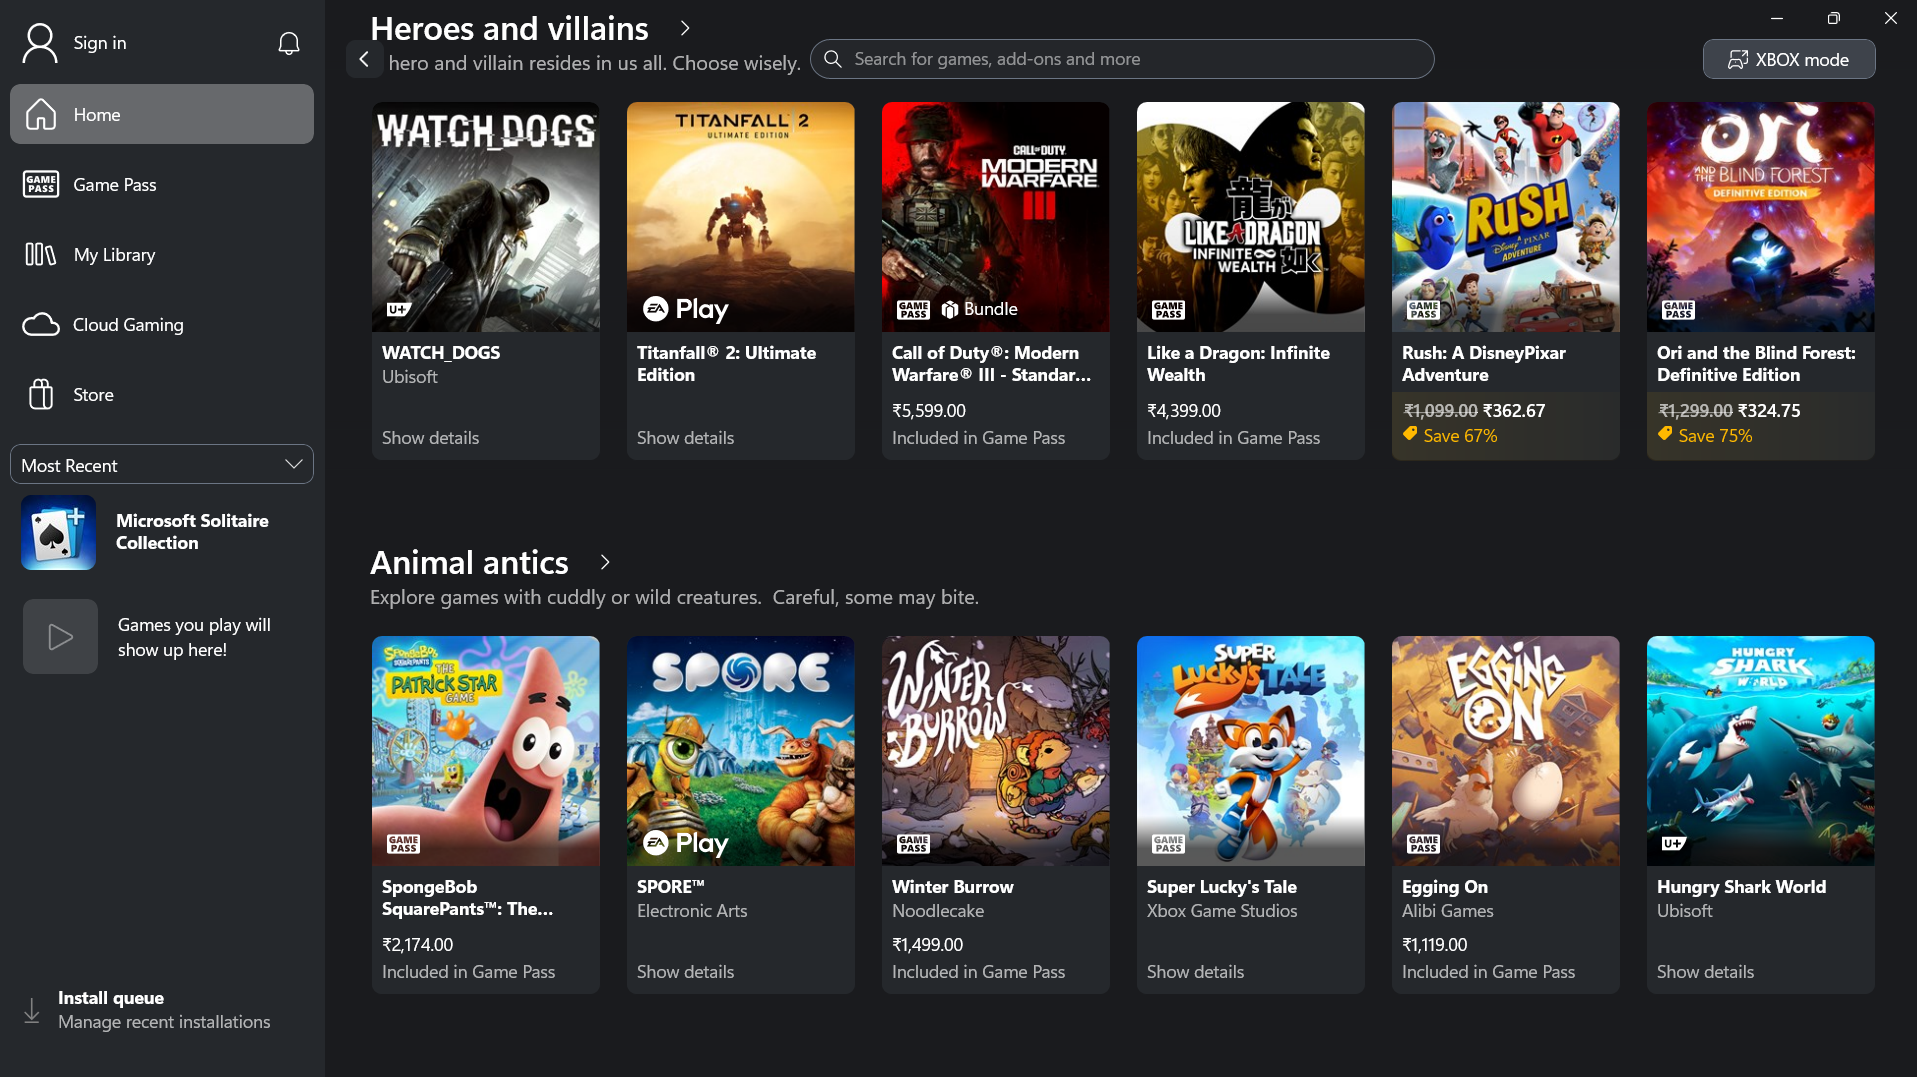This screenshot has width=1917, height=1077.
Task: Open the Call of Duty Modern Warfare III cover
Action: point(996,217)
